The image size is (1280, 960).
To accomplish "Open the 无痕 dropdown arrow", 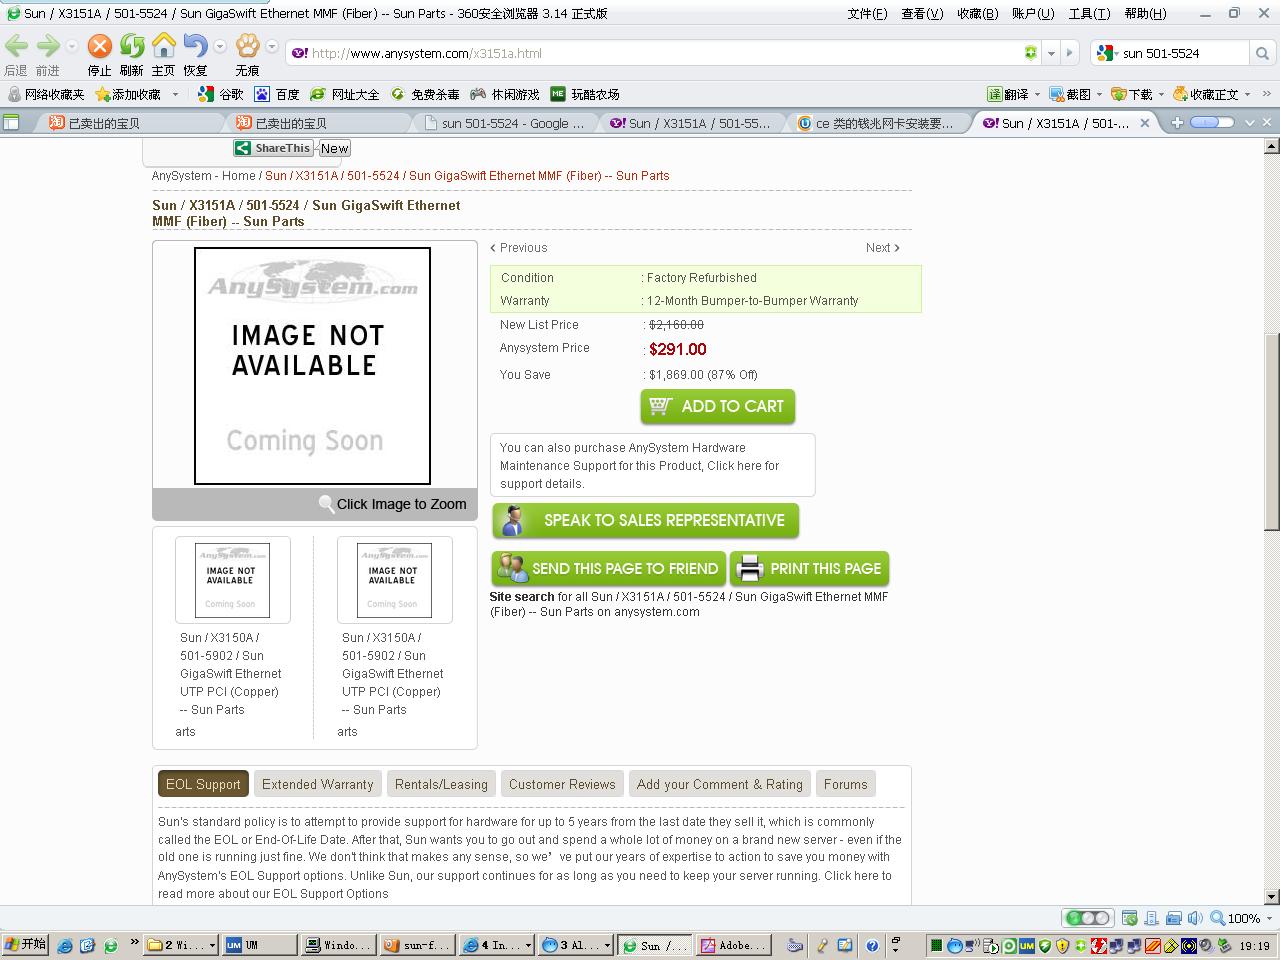I will [271, 46].
